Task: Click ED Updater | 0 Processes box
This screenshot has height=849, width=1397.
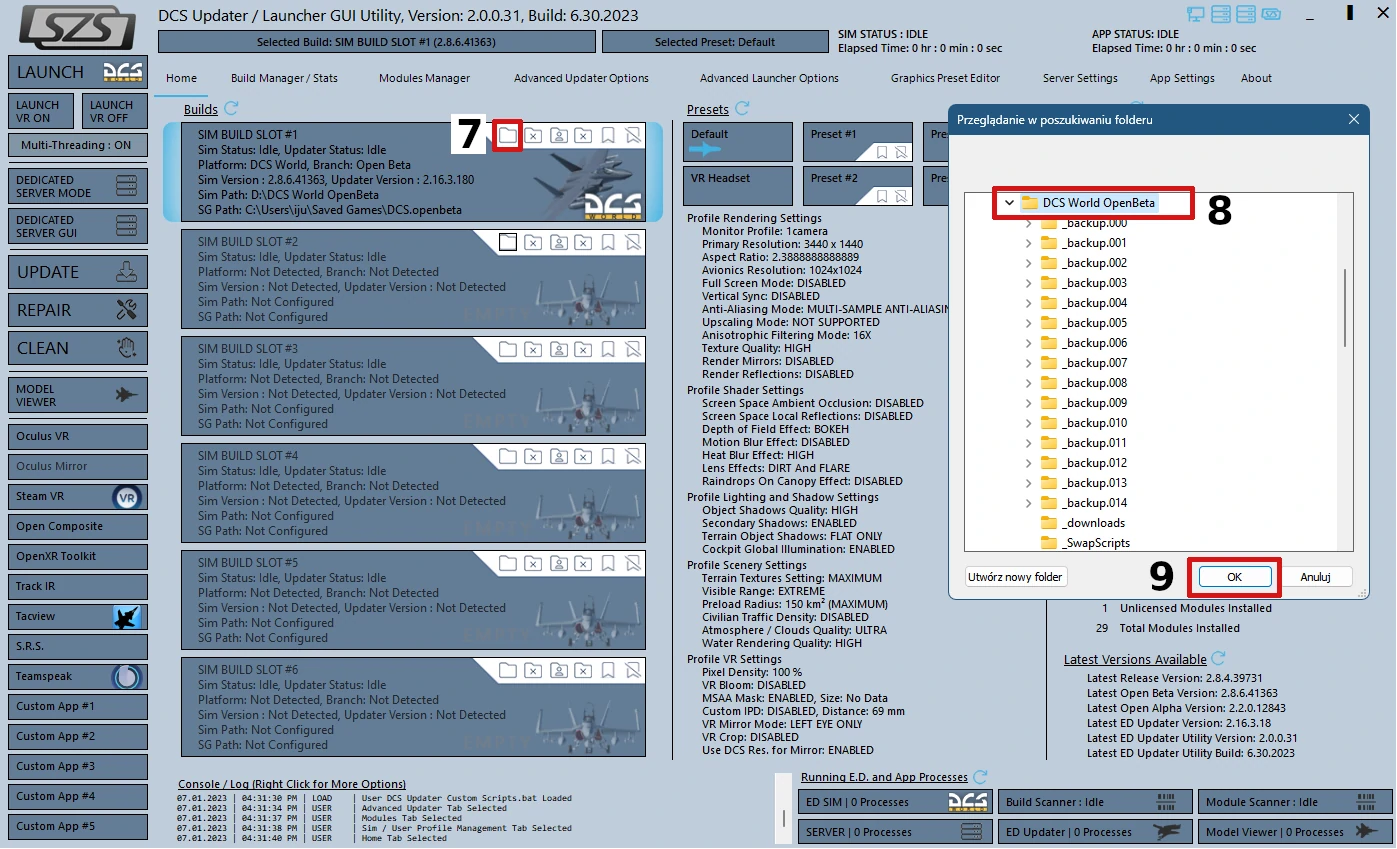Action: click(x=1094, y=832)
